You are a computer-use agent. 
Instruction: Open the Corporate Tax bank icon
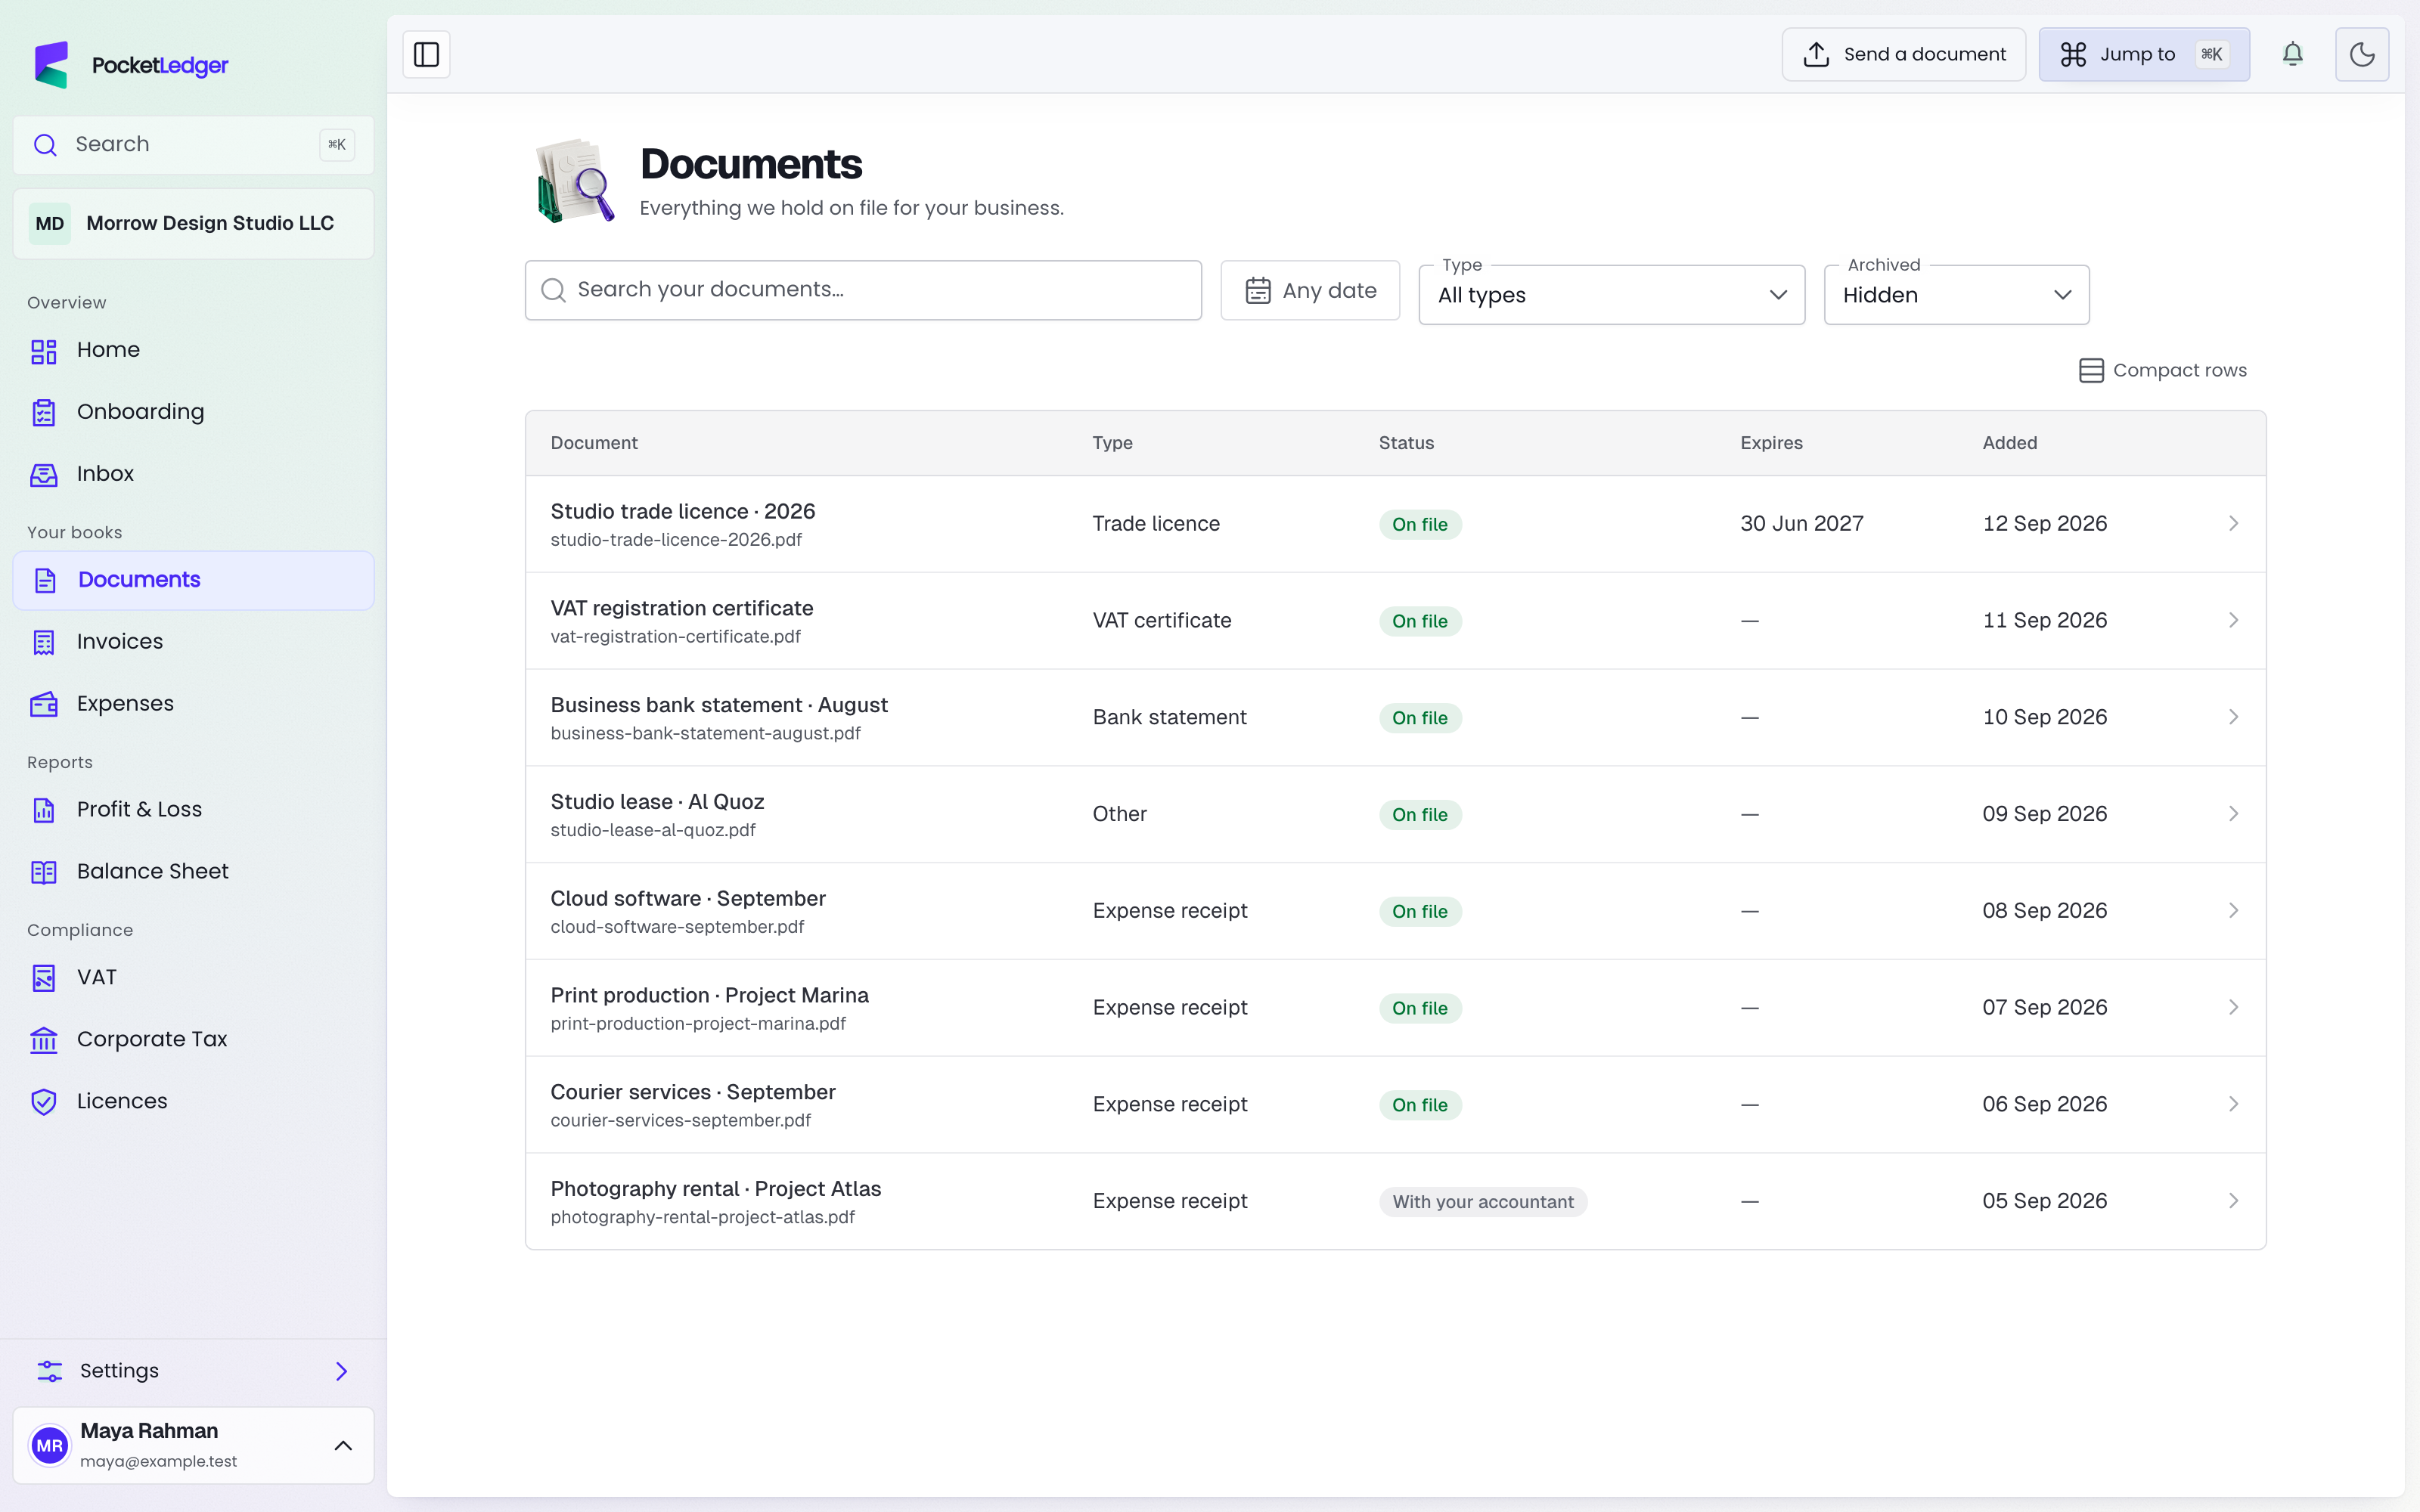[x=44, y=1040]
